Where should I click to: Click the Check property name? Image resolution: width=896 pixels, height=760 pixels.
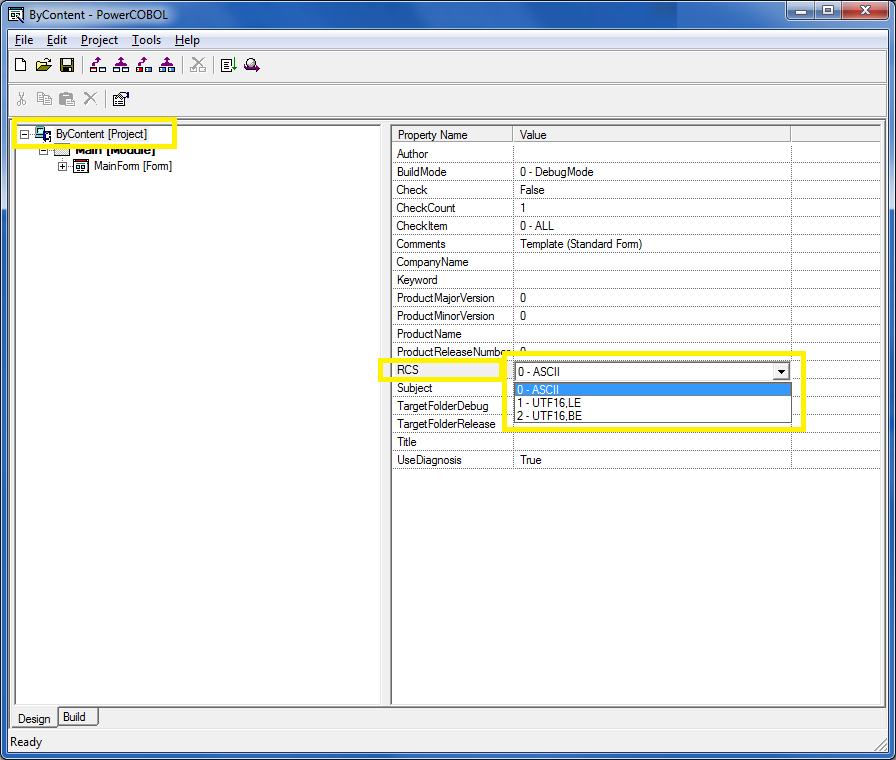pyautogui.click(x=412, y=190)
